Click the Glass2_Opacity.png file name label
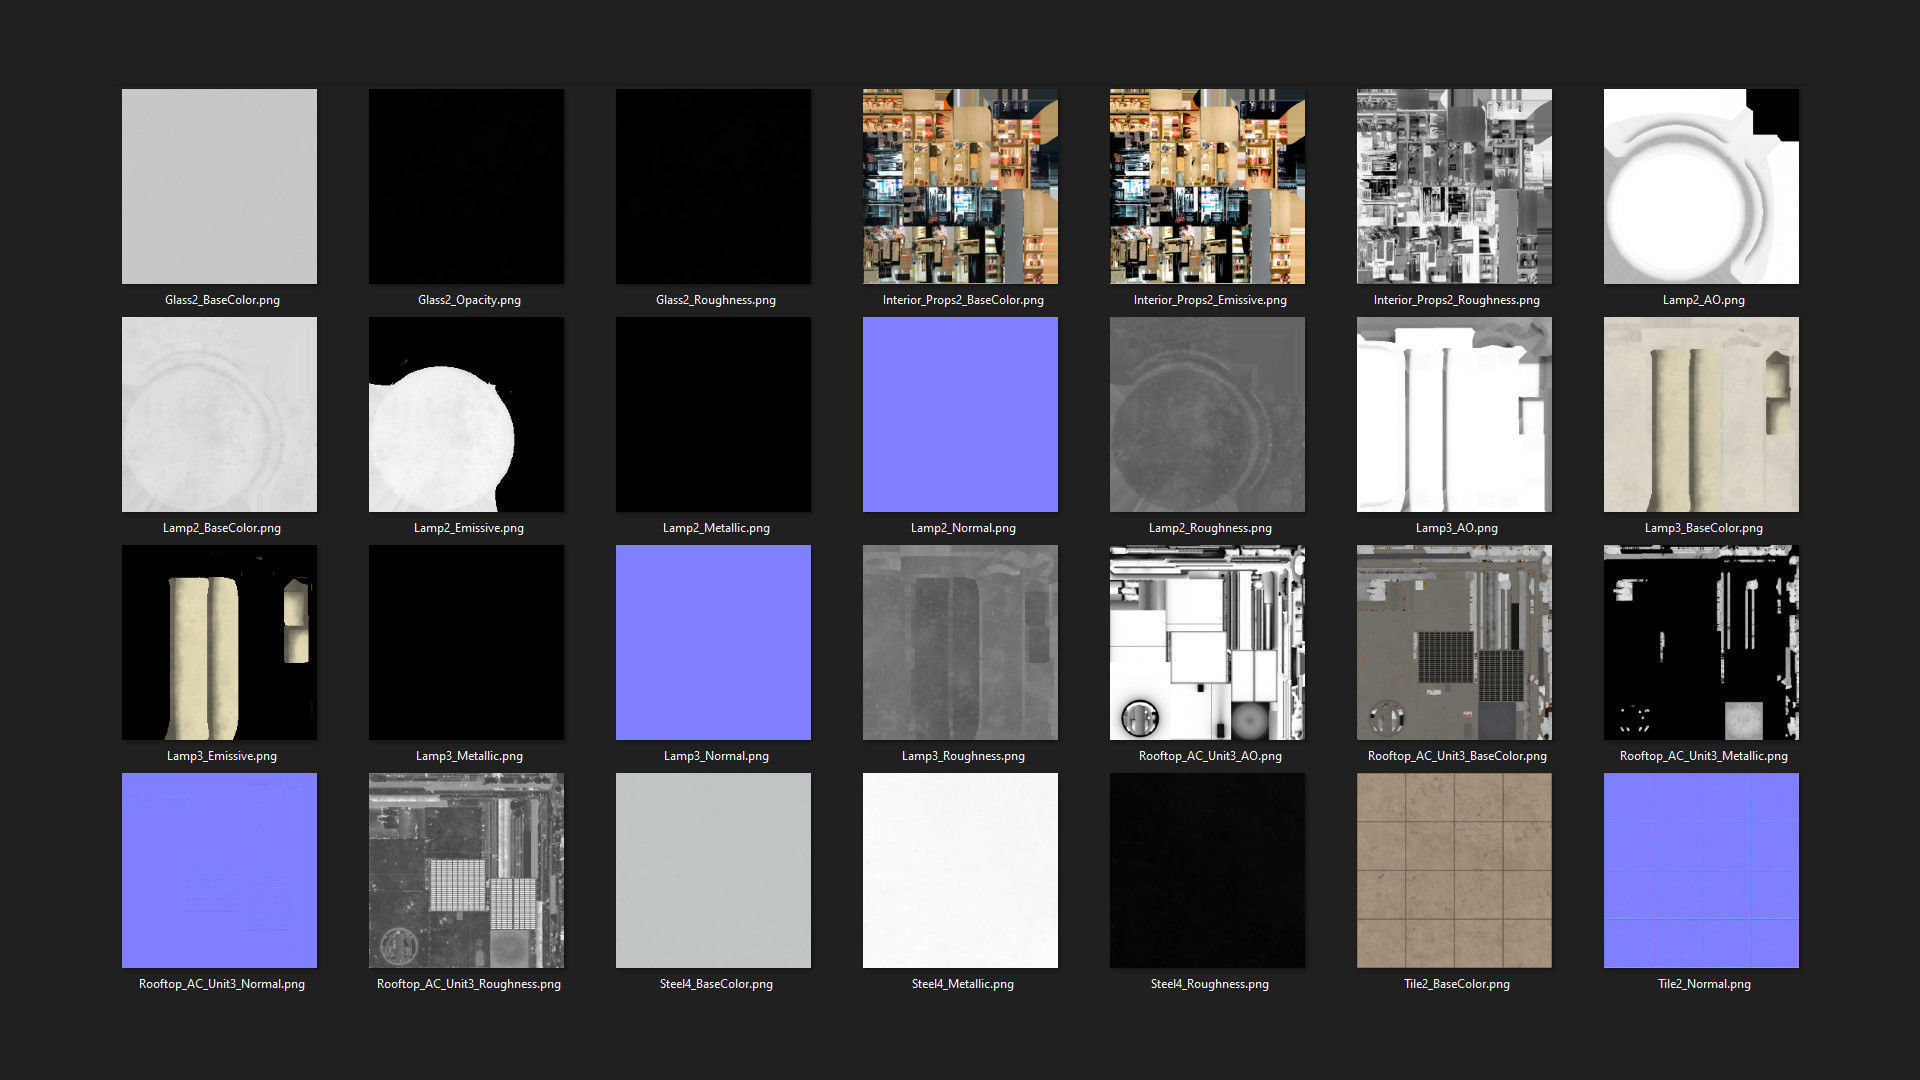 (x=469, y=300)
